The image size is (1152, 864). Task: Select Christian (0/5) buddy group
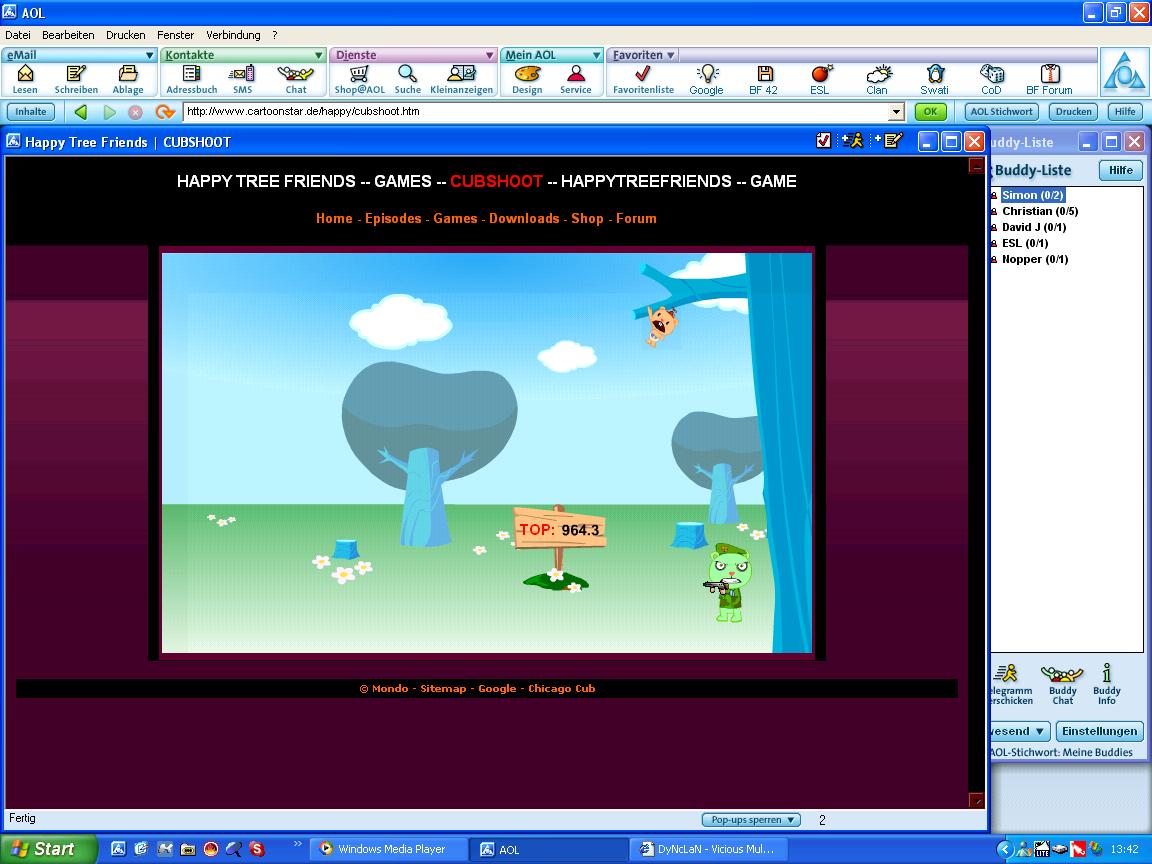(x=1039, y=211)
